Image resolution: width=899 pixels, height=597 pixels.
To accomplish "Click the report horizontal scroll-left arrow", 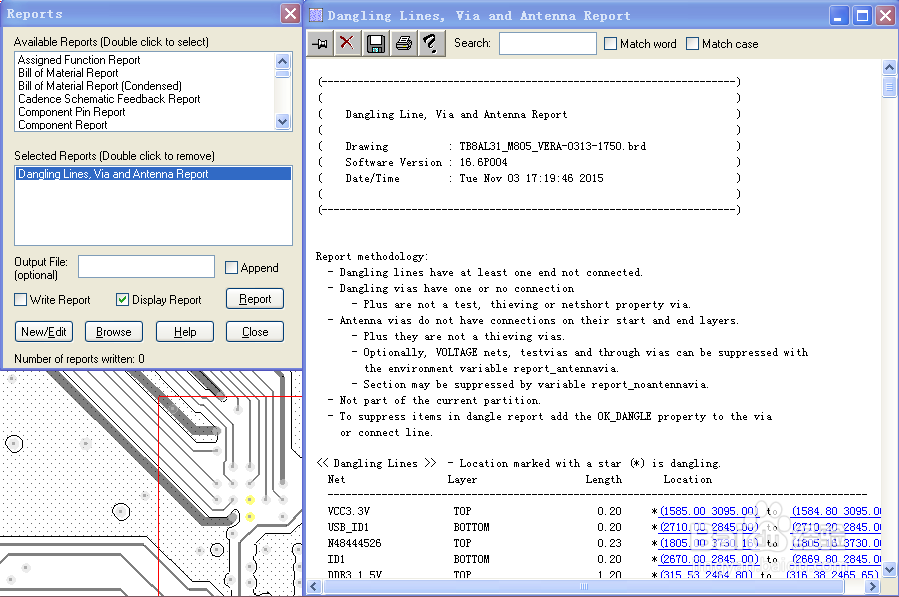I will pos(314,586).
